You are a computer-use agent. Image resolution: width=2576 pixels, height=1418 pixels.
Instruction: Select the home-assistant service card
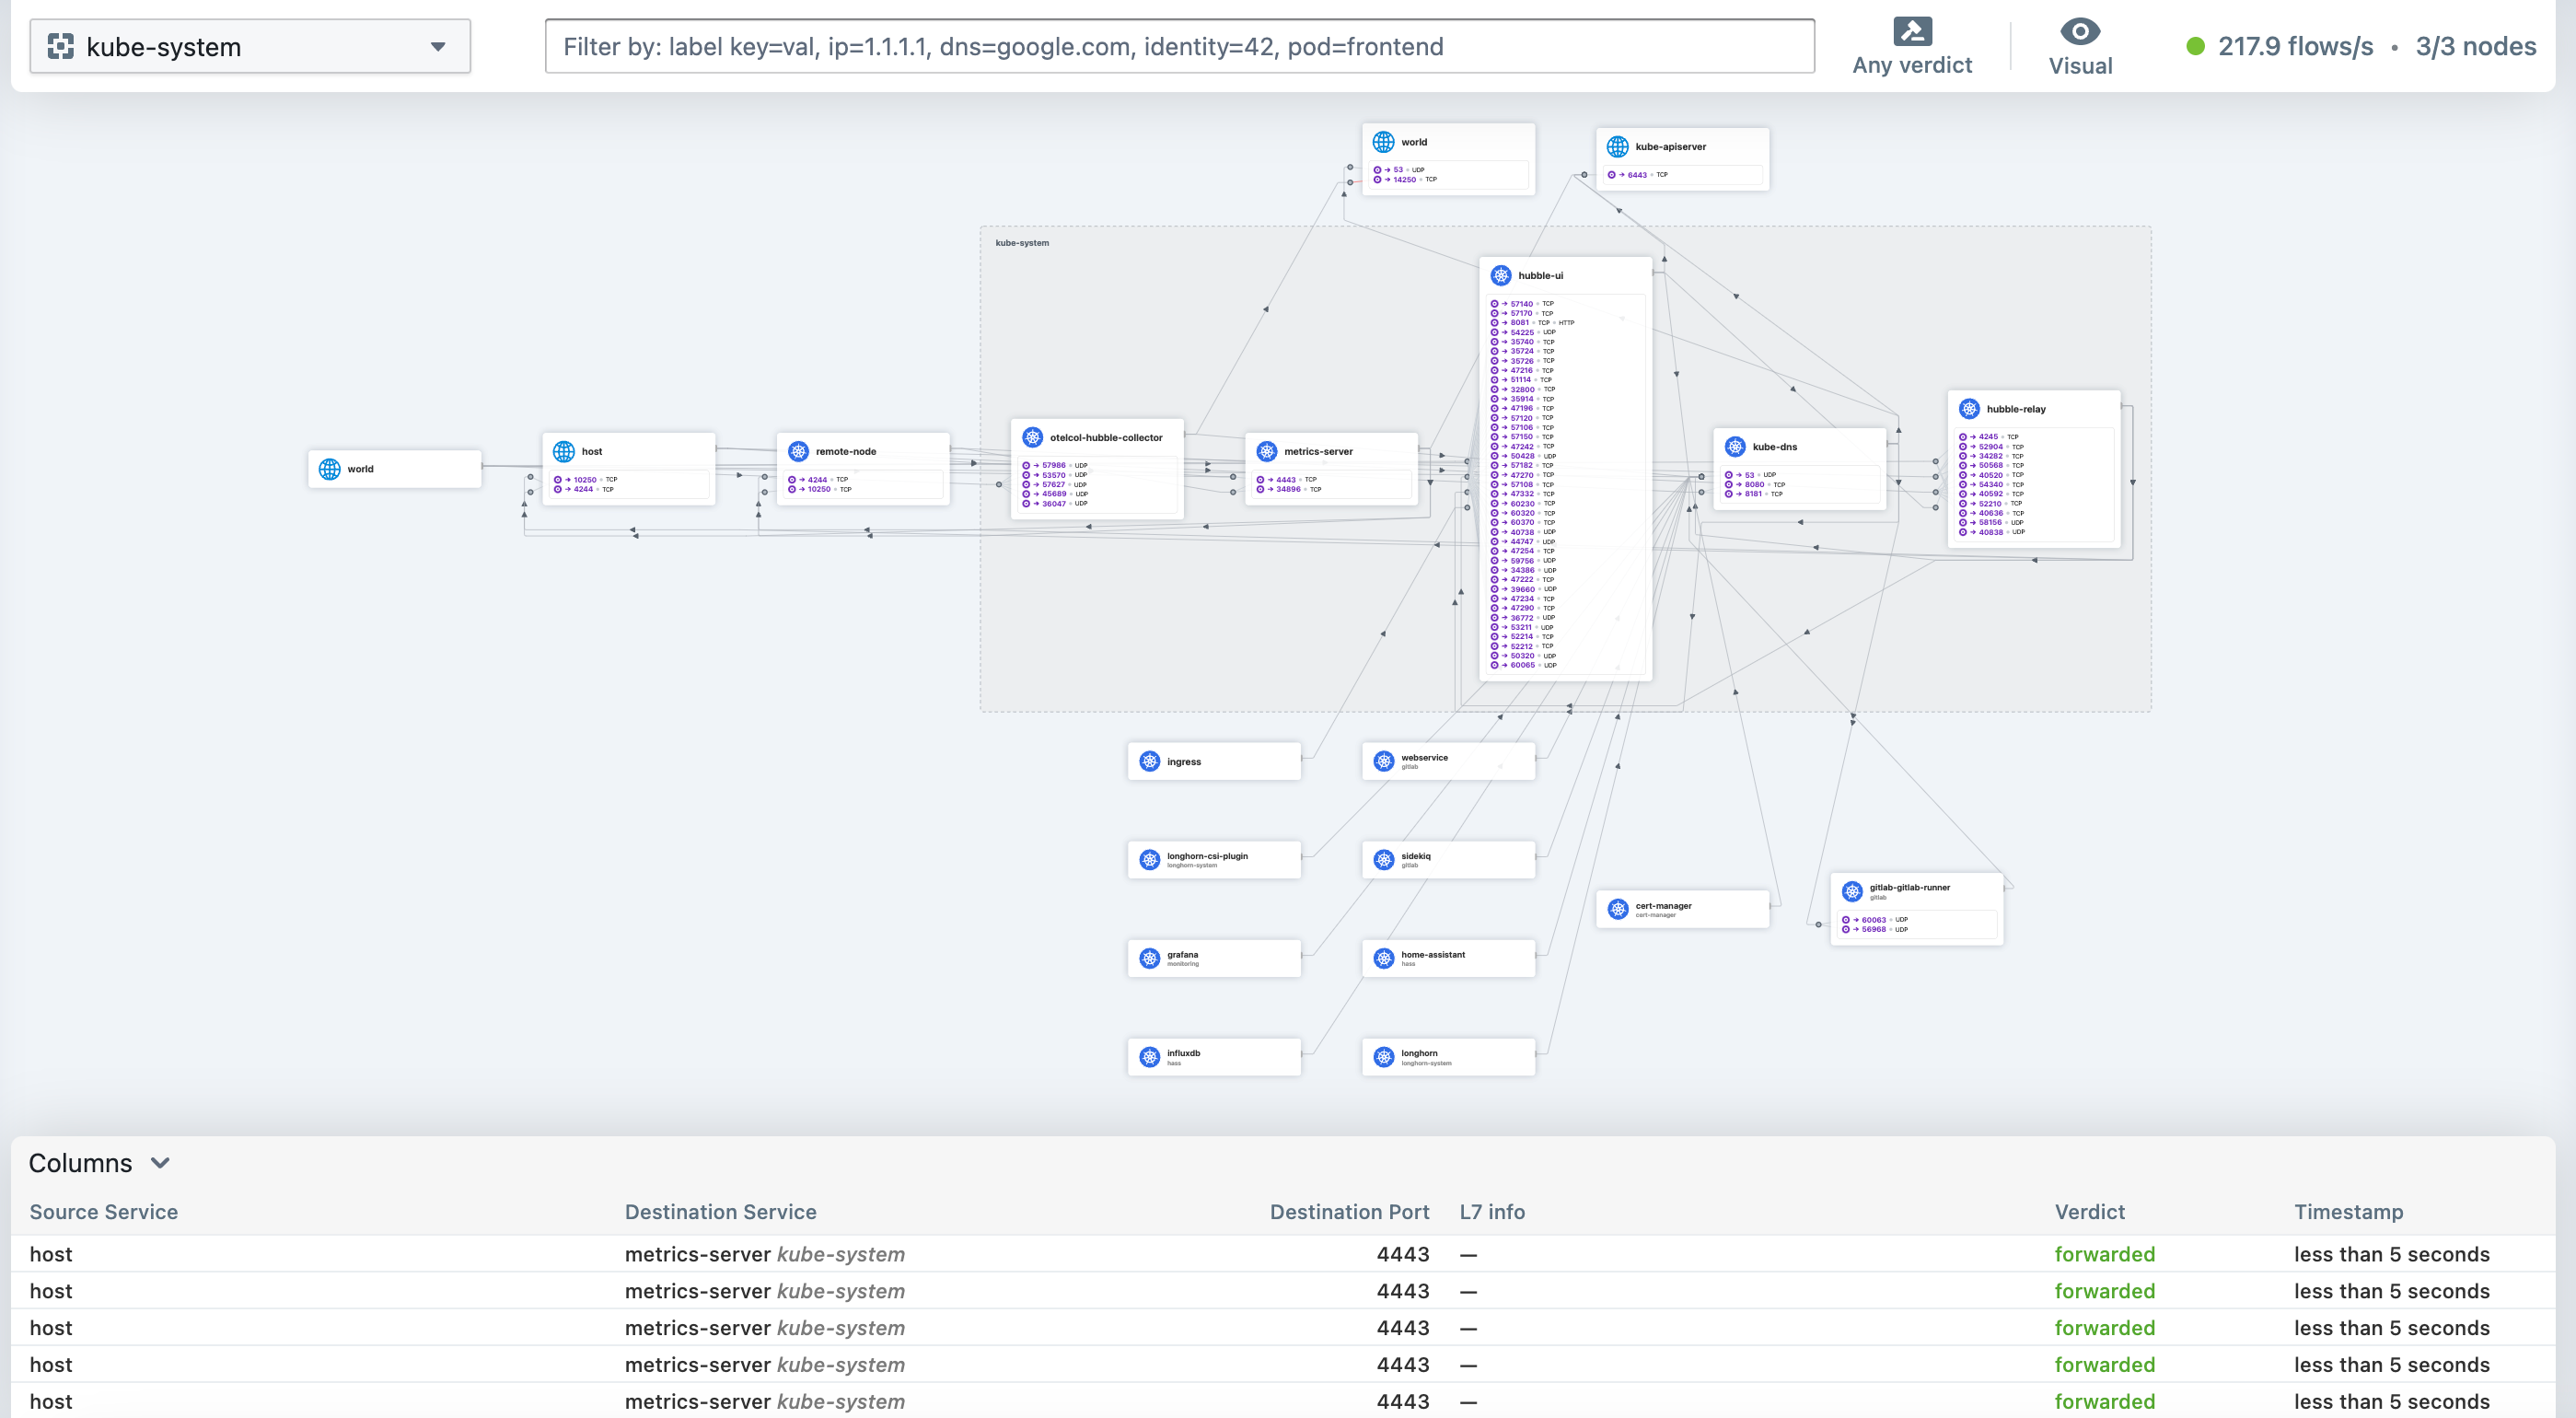pos(1448,958)
